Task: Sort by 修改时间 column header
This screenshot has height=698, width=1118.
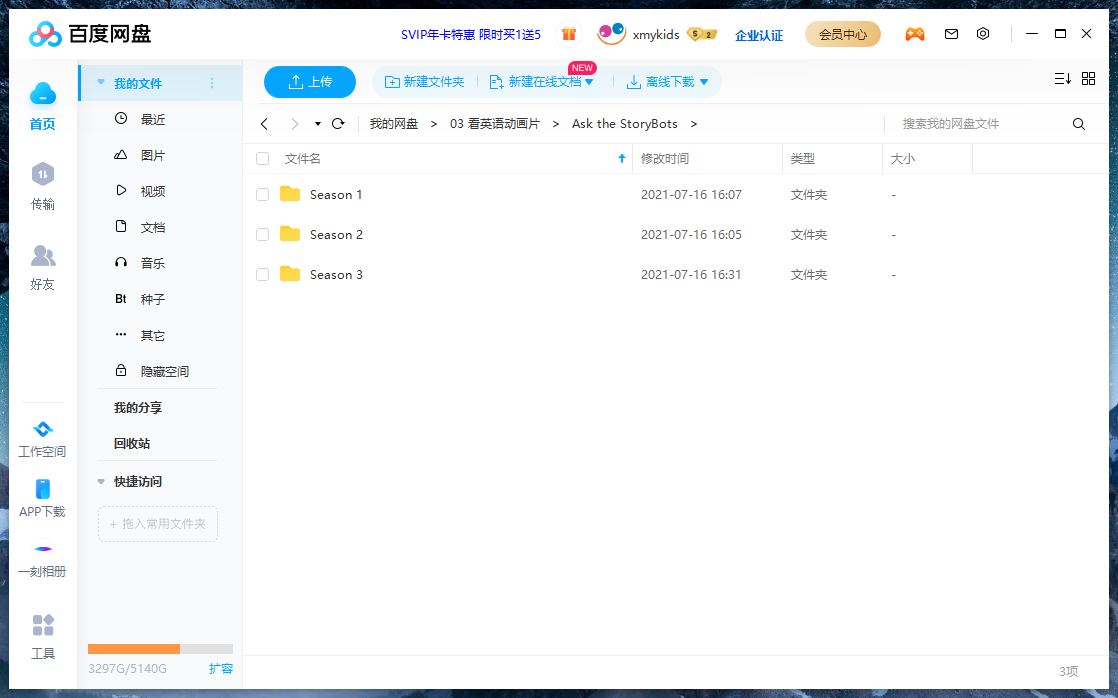Action: (x=707, y=158)
